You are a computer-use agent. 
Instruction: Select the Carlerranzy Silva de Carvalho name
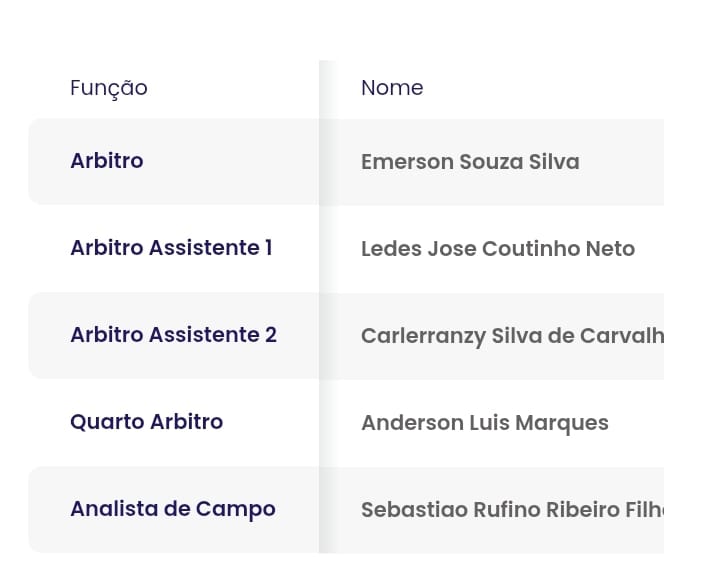pos(512,336)
